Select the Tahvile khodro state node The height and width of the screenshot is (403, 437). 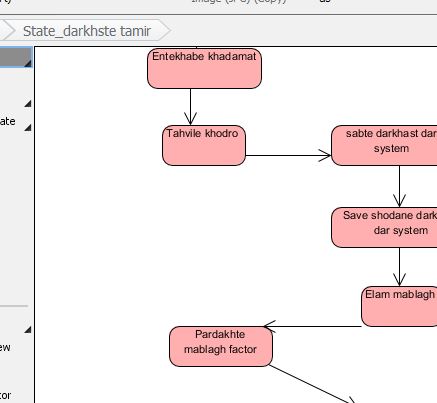click(204, 145)
